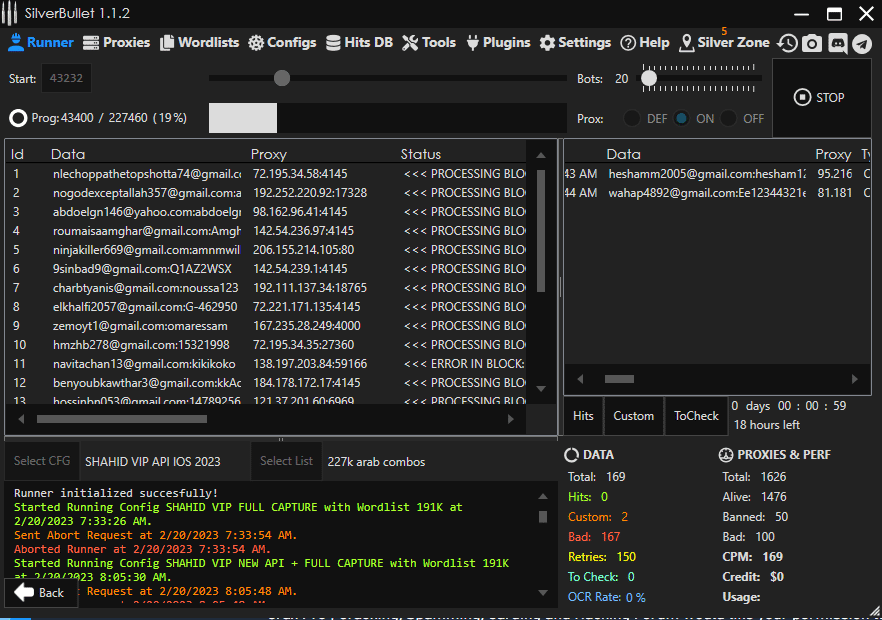Screen dimensions: 882x620
Task: Open the Hits DB section
Action: 357,43
